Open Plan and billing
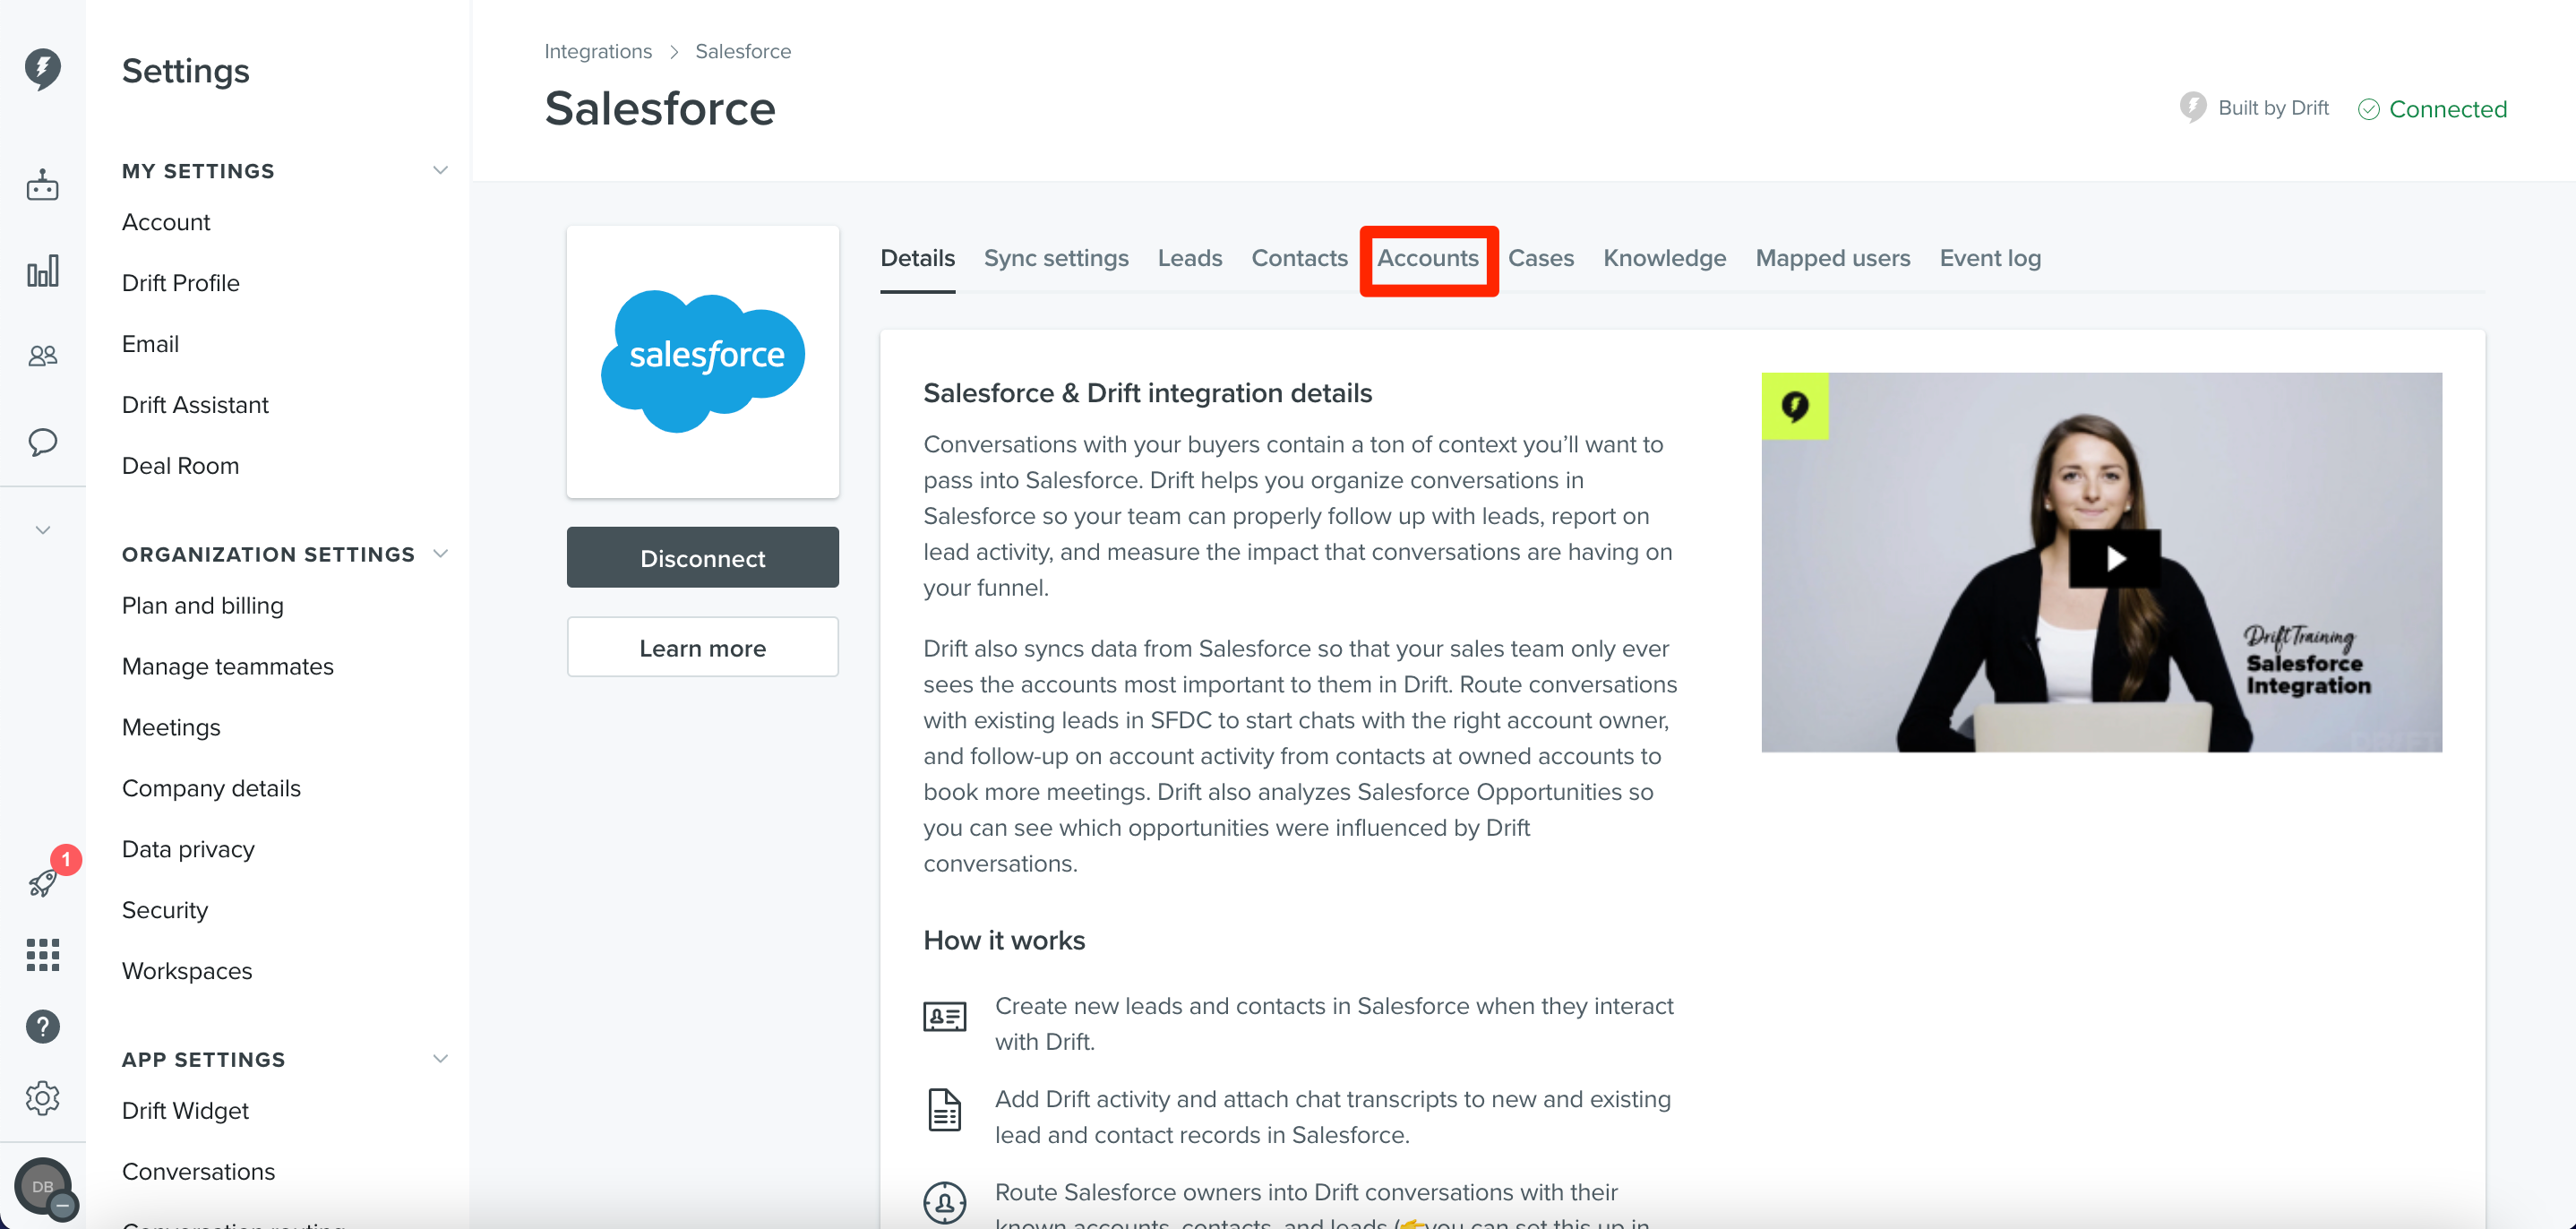The image size is (2576, 1229). (203, 606)
